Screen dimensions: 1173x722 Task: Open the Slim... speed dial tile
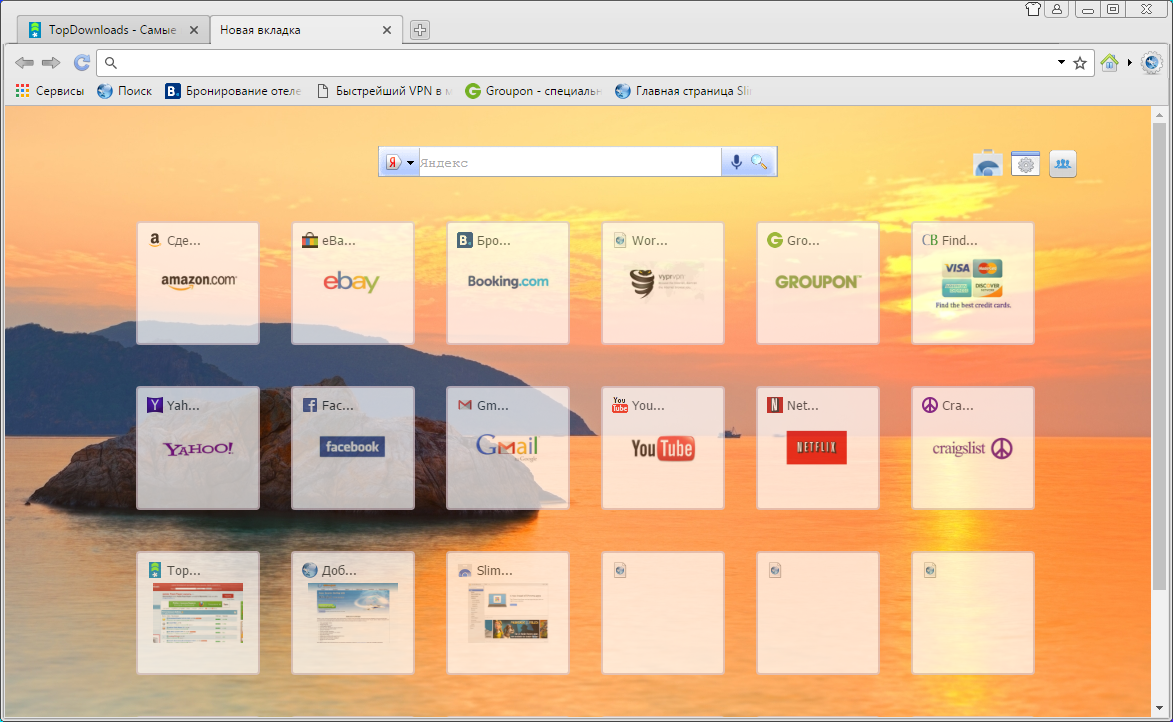[x=508, y=614]
